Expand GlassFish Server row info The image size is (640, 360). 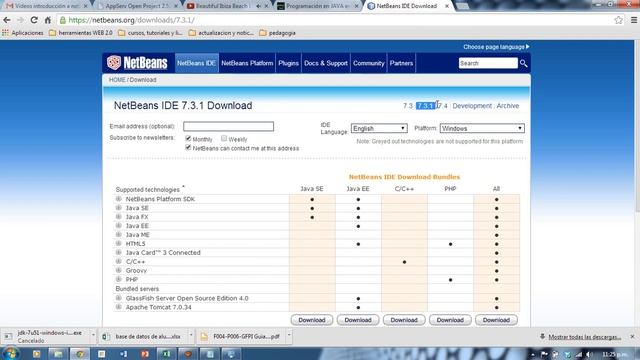[118, 298]
